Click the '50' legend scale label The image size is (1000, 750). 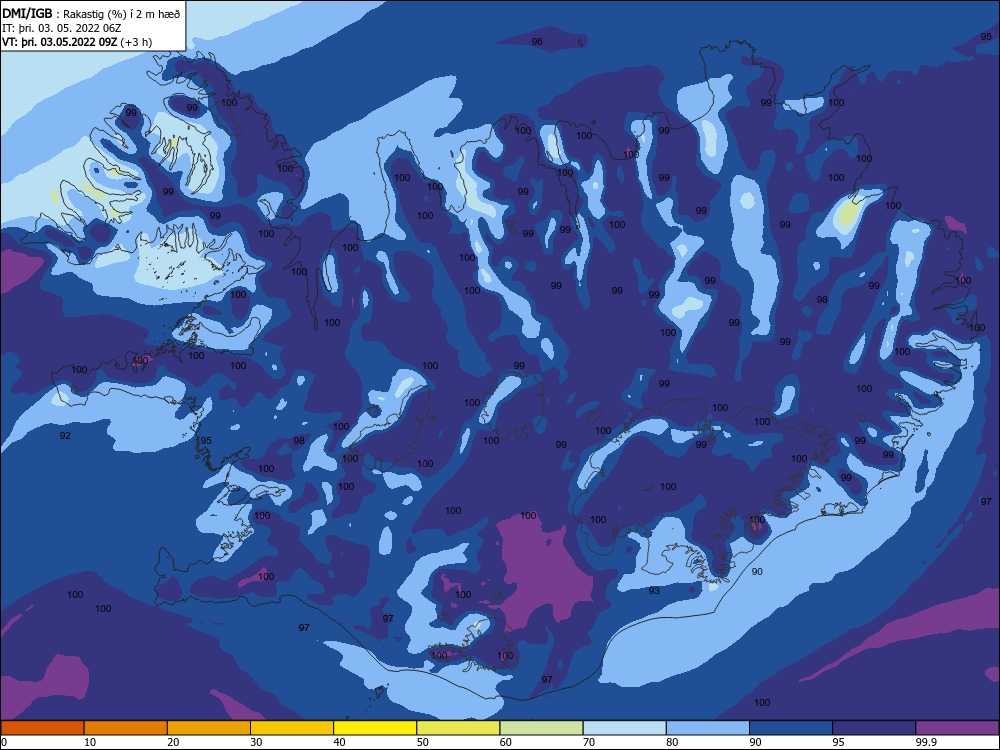(x=422, y=742)
